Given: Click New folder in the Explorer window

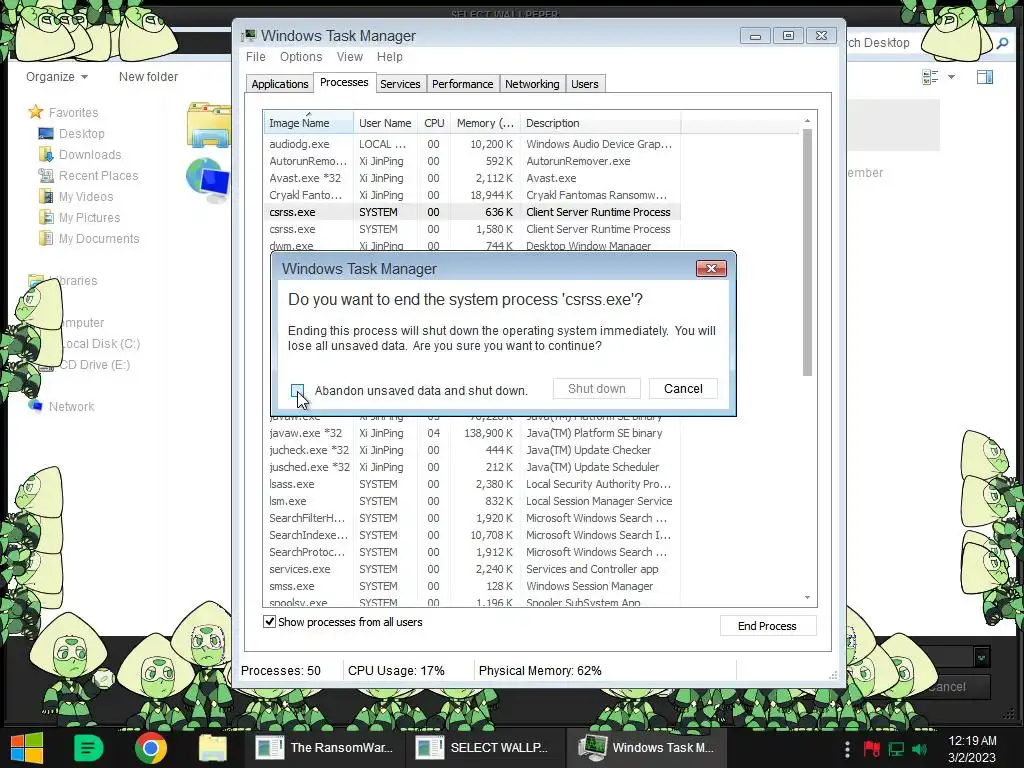Looking at the screenshot, I should (x=148, y=76).
